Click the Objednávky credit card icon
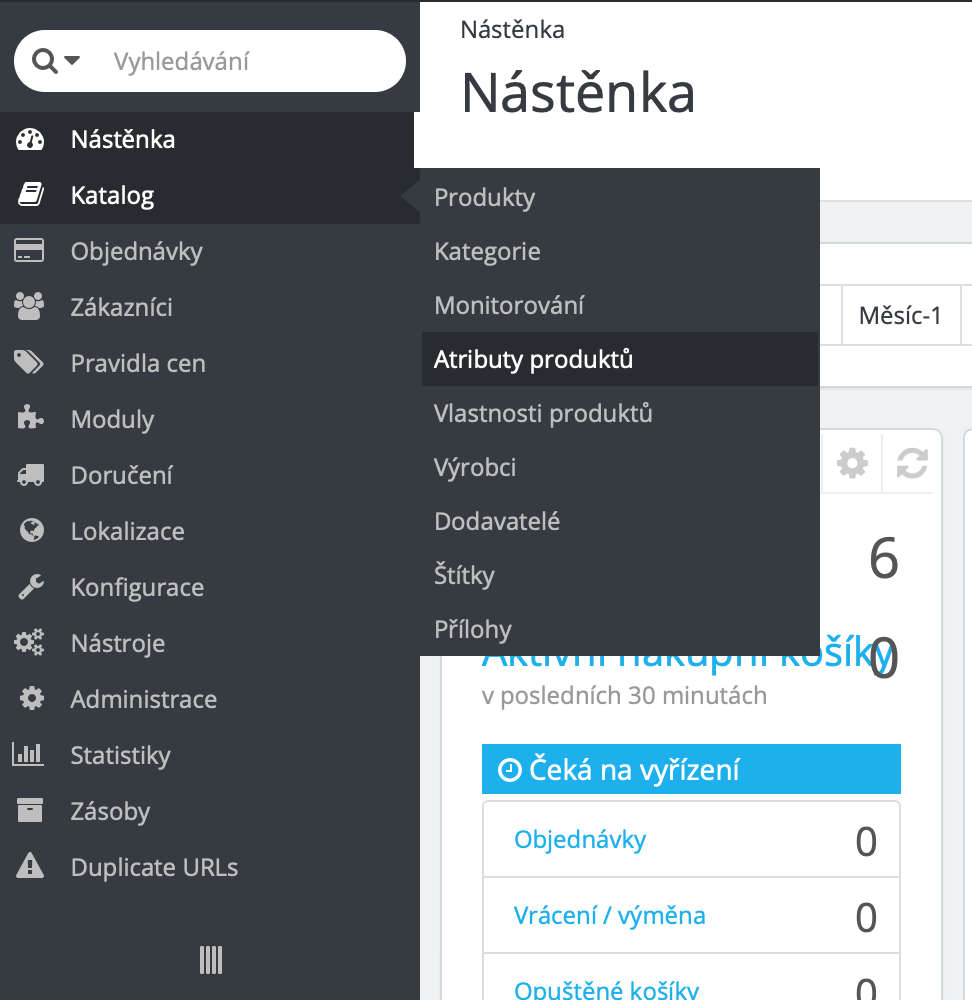This screenshot has width=972, height=1000. pos(30,251)
